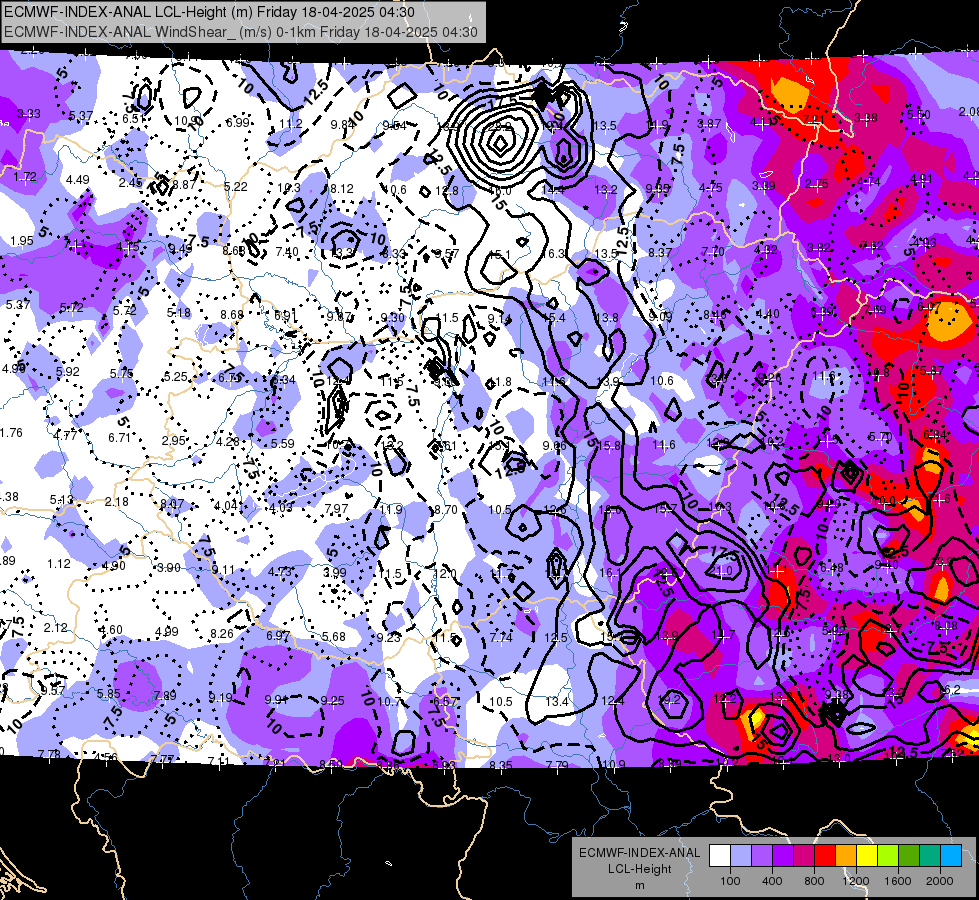This screenshot has height=900, width=979.
Task: Click the map value 11.2
Action: point(291,124)
